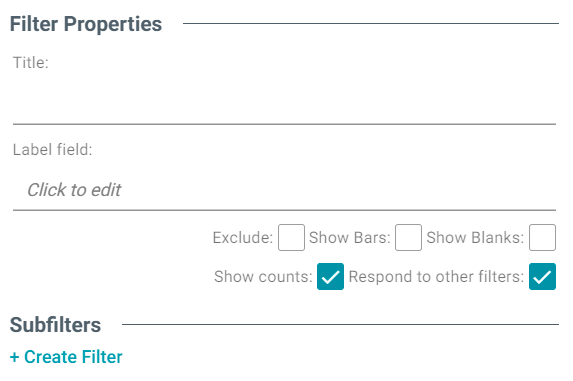Edit the Label field 'Click to edit' box

pyautogui.click(x=284, y=190)
